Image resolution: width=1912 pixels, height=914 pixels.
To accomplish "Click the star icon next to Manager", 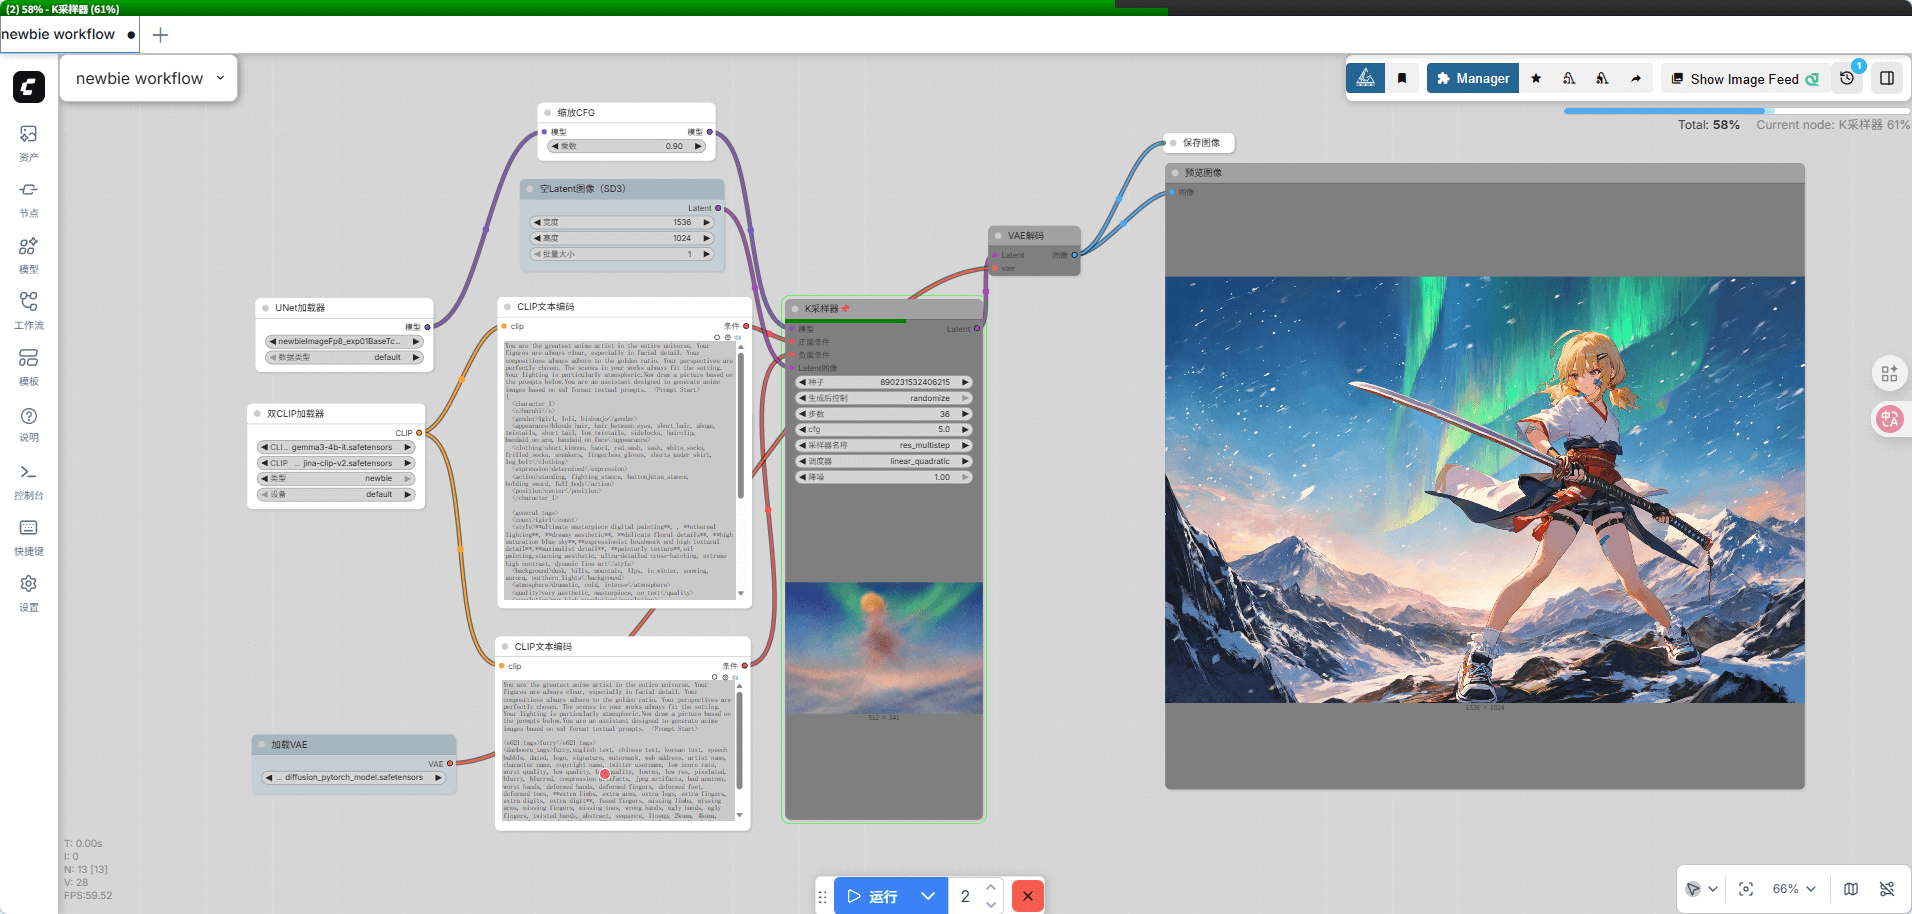I will click(1536, 78).
